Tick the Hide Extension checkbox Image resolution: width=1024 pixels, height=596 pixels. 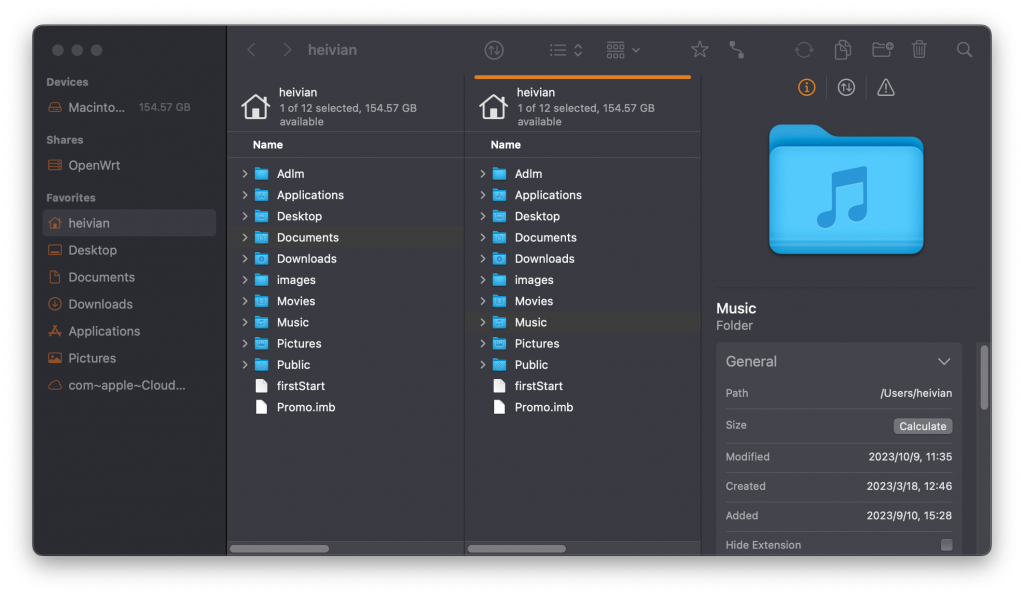pos(946,545)
